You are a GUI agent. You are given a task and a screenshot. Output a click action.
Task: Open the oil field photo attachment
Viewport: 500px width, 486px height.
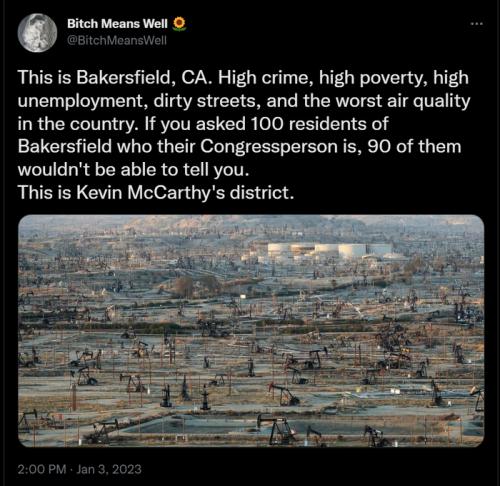[x=251, y=331]
